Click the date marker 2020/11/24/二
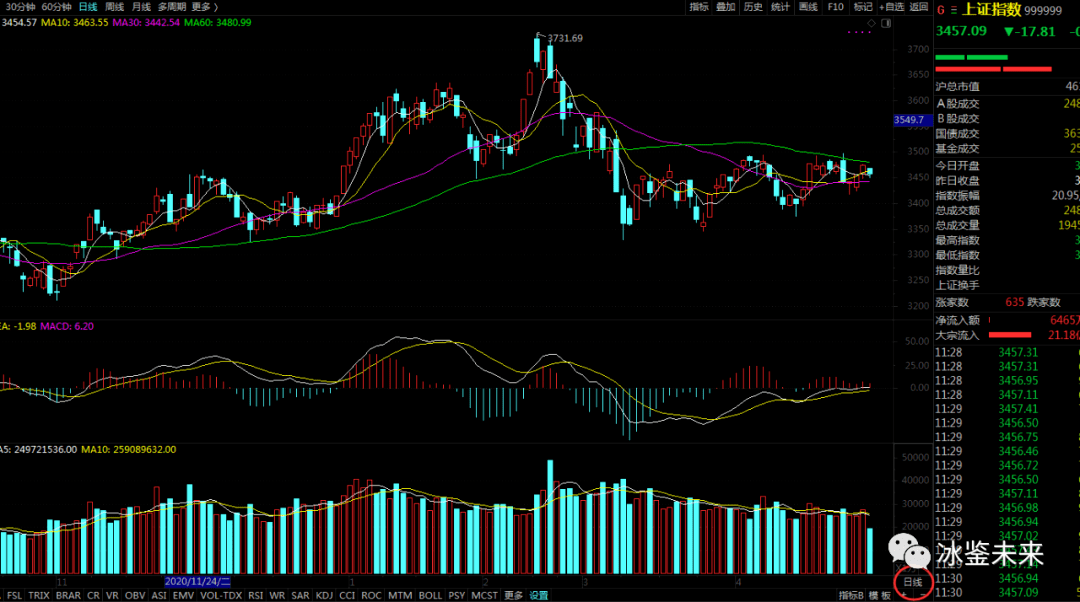Screen dimensions: 1080x602 pyautogui.click(x=198, y=582)
